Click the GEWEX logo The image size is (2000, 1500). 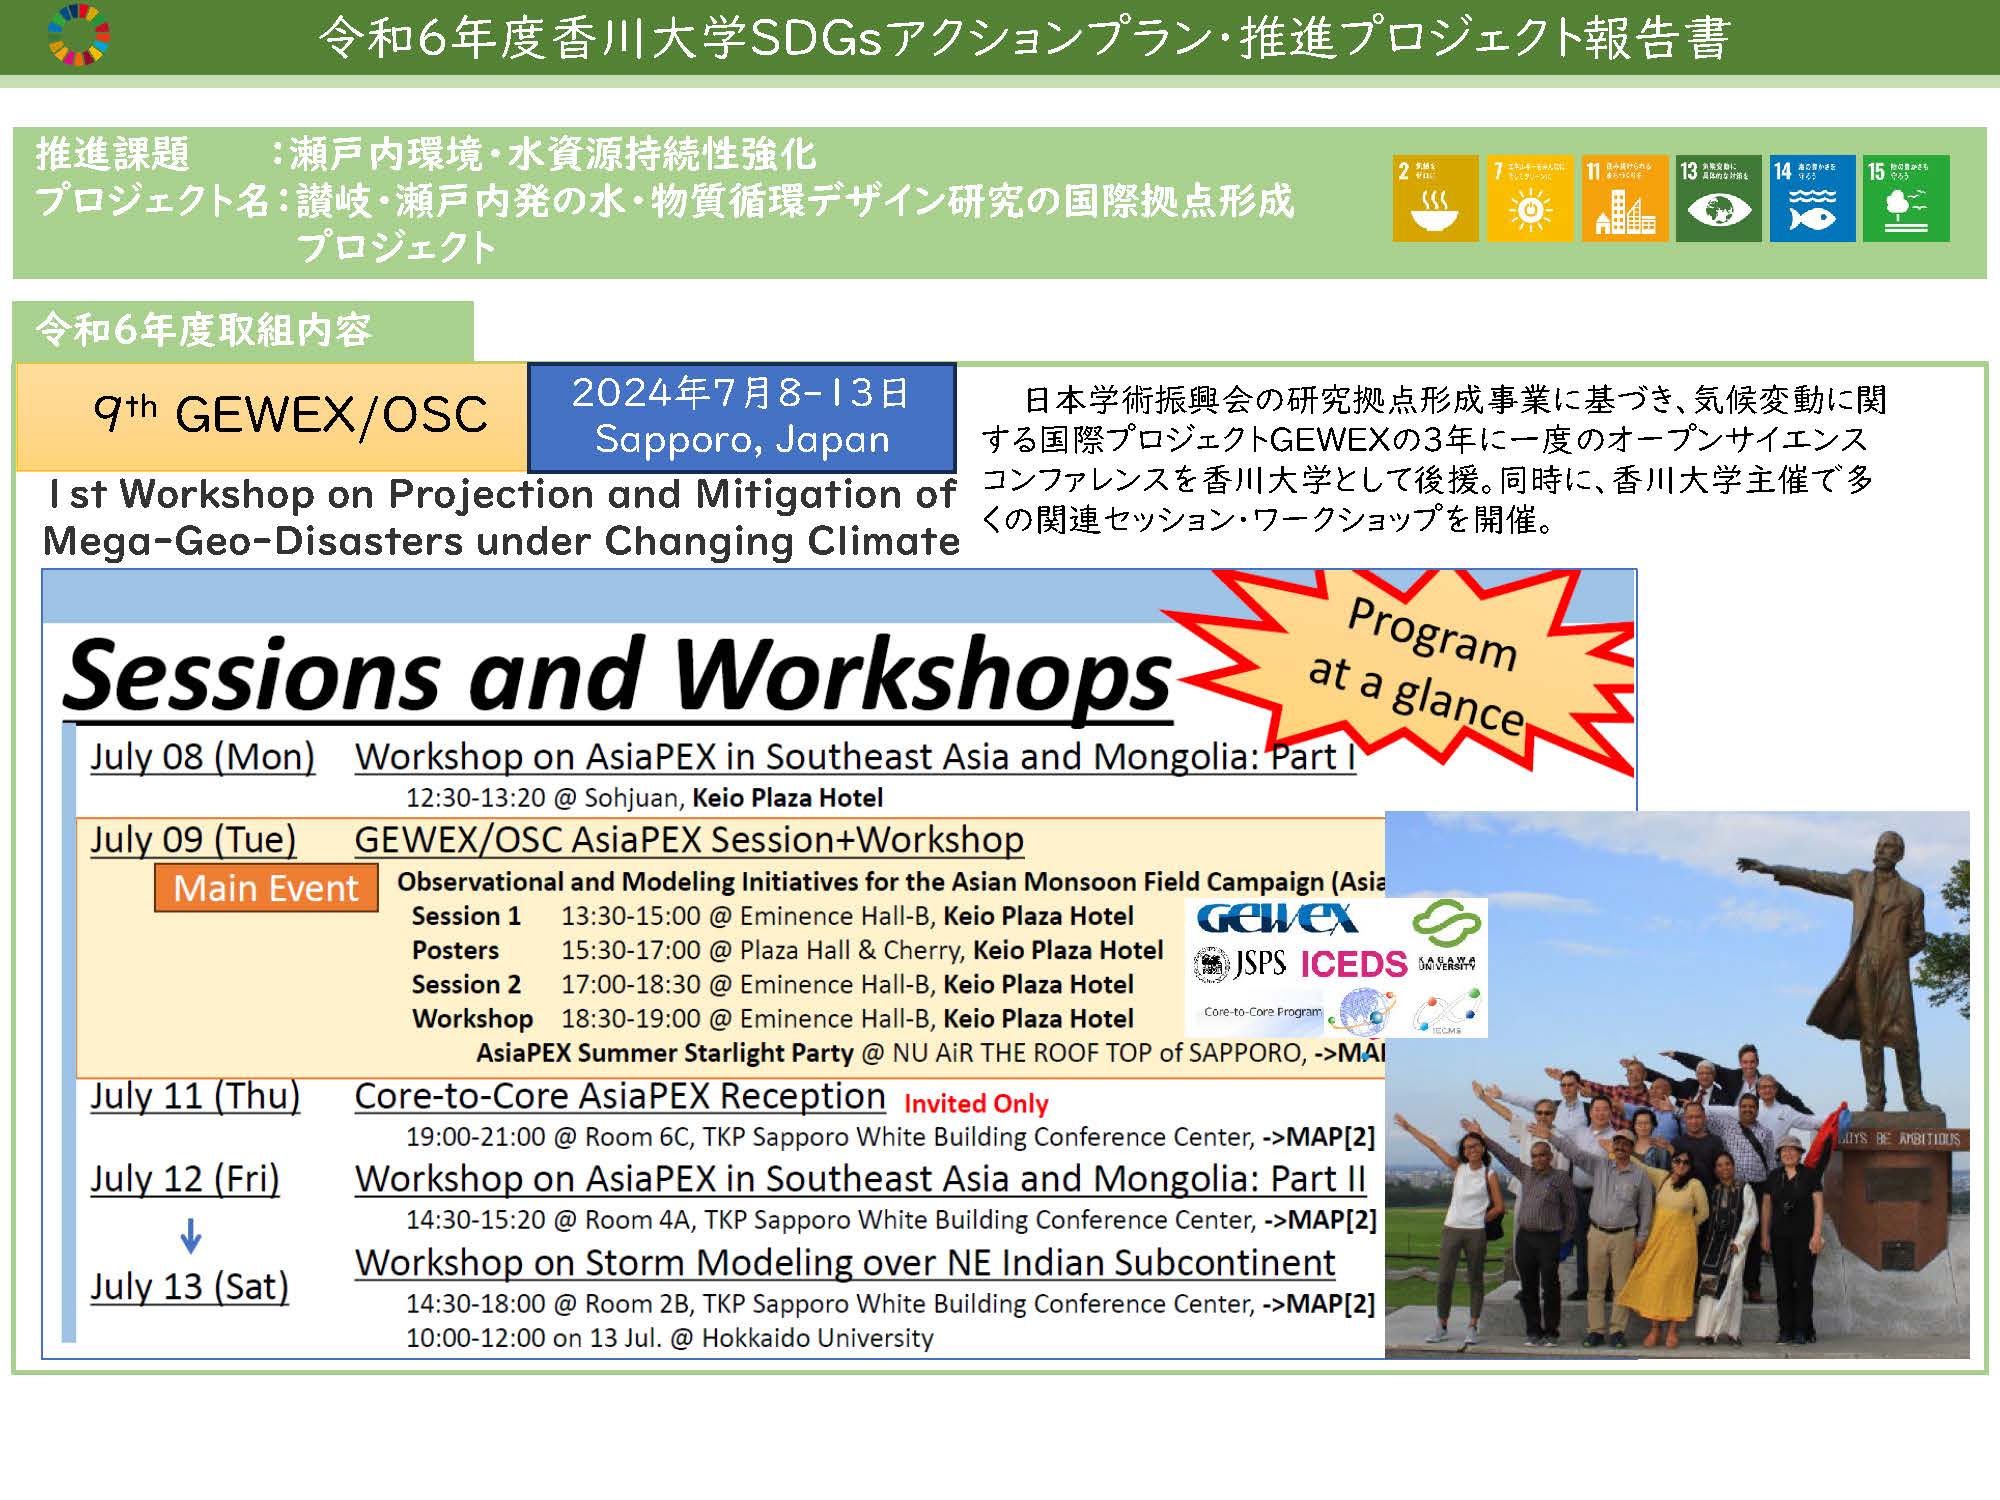coord(1277,918)
